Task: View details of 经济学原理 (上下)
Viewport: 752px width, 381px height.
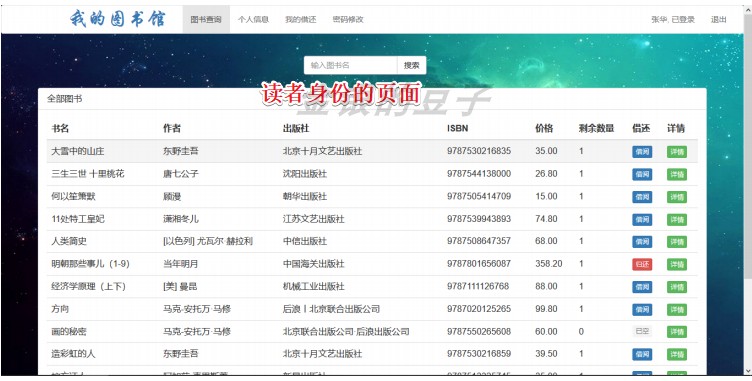Action: pos(676,287)
